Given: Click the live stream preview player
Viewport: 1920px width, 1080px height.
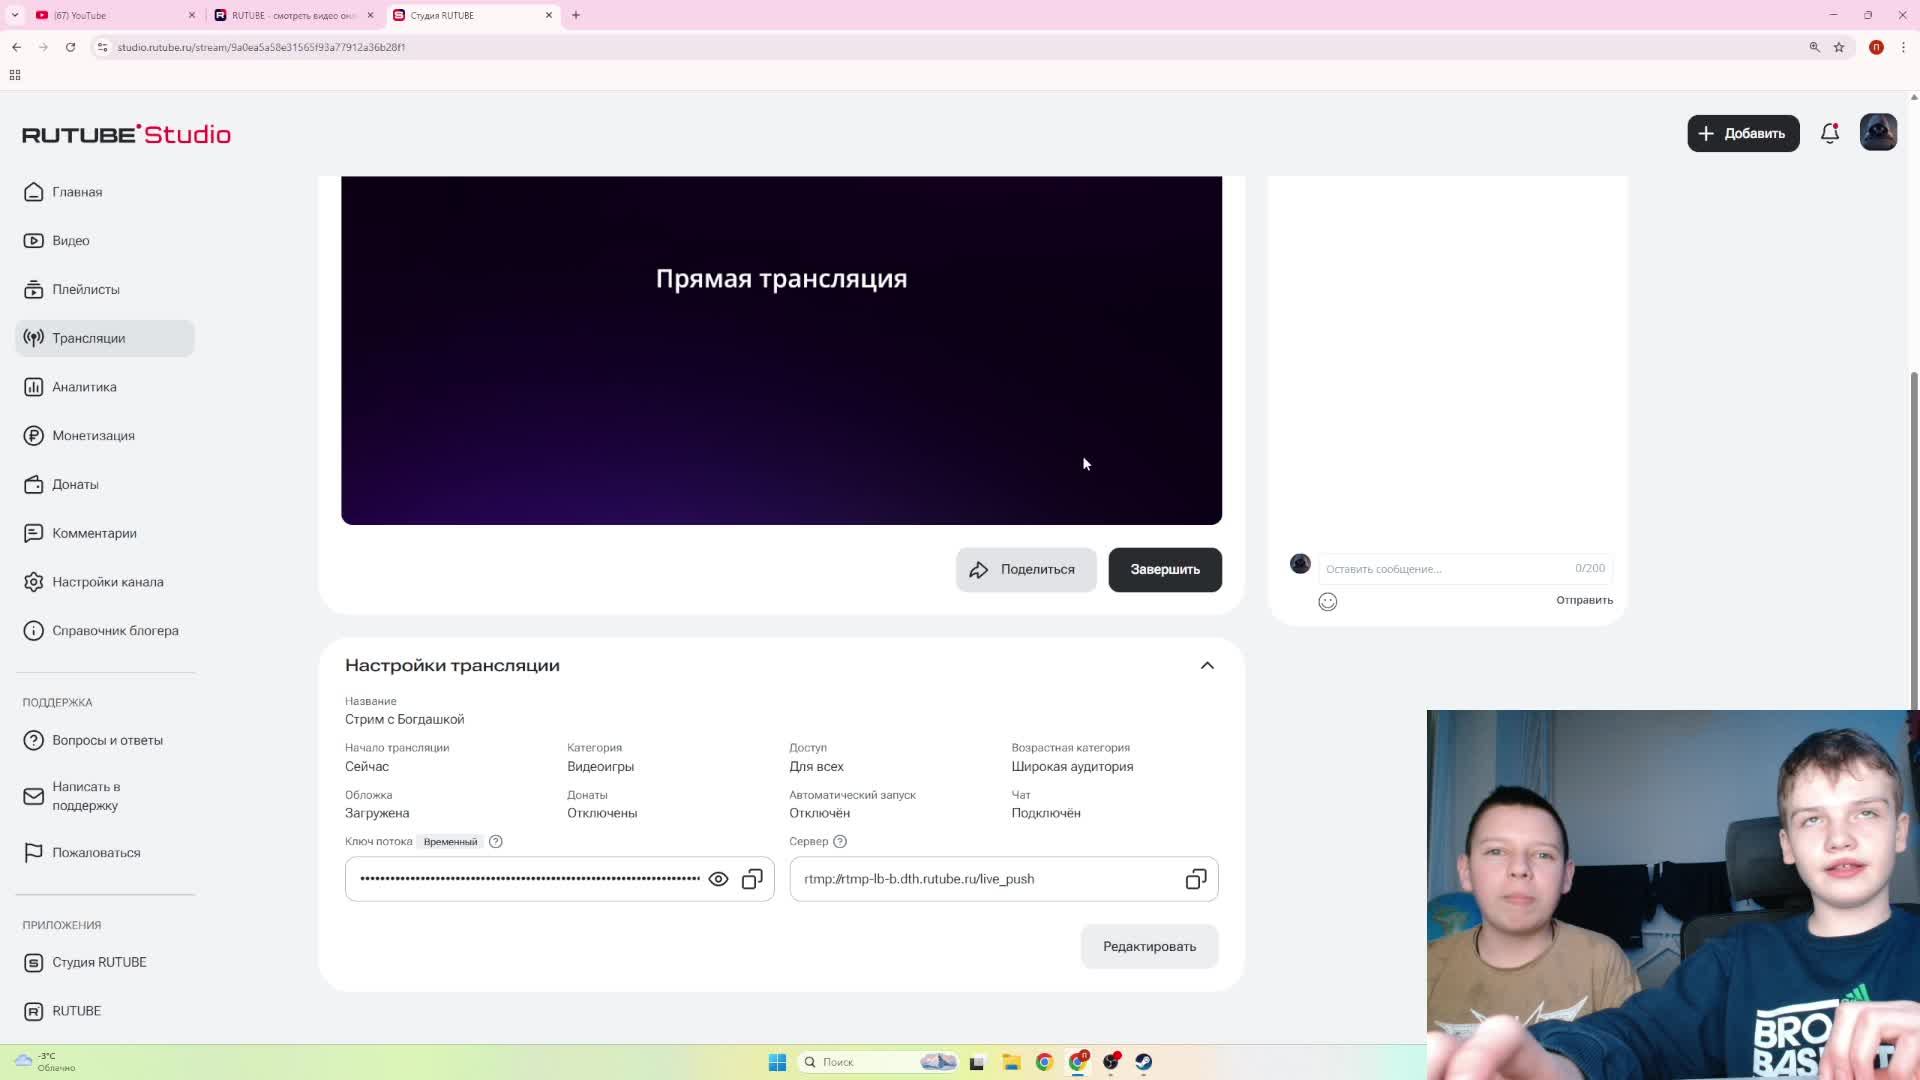Looking at the screenshot, I should click(x=781, y=350).
